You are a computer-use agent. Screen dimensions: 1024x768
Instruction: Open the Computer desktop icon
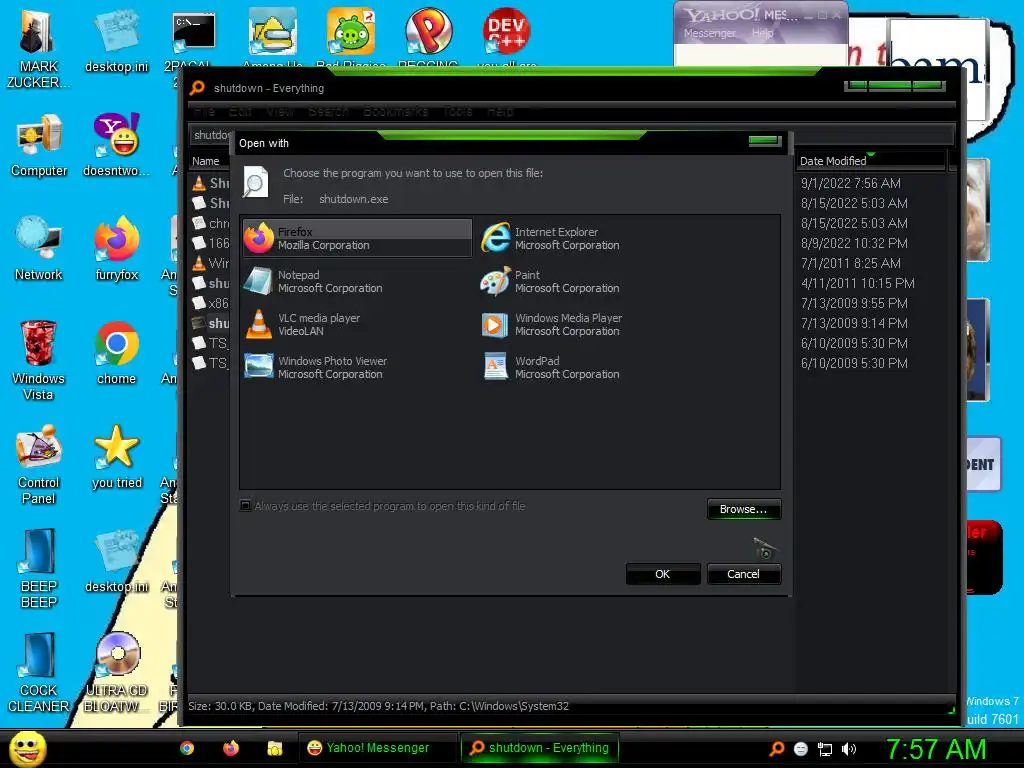tap(39, 146)
